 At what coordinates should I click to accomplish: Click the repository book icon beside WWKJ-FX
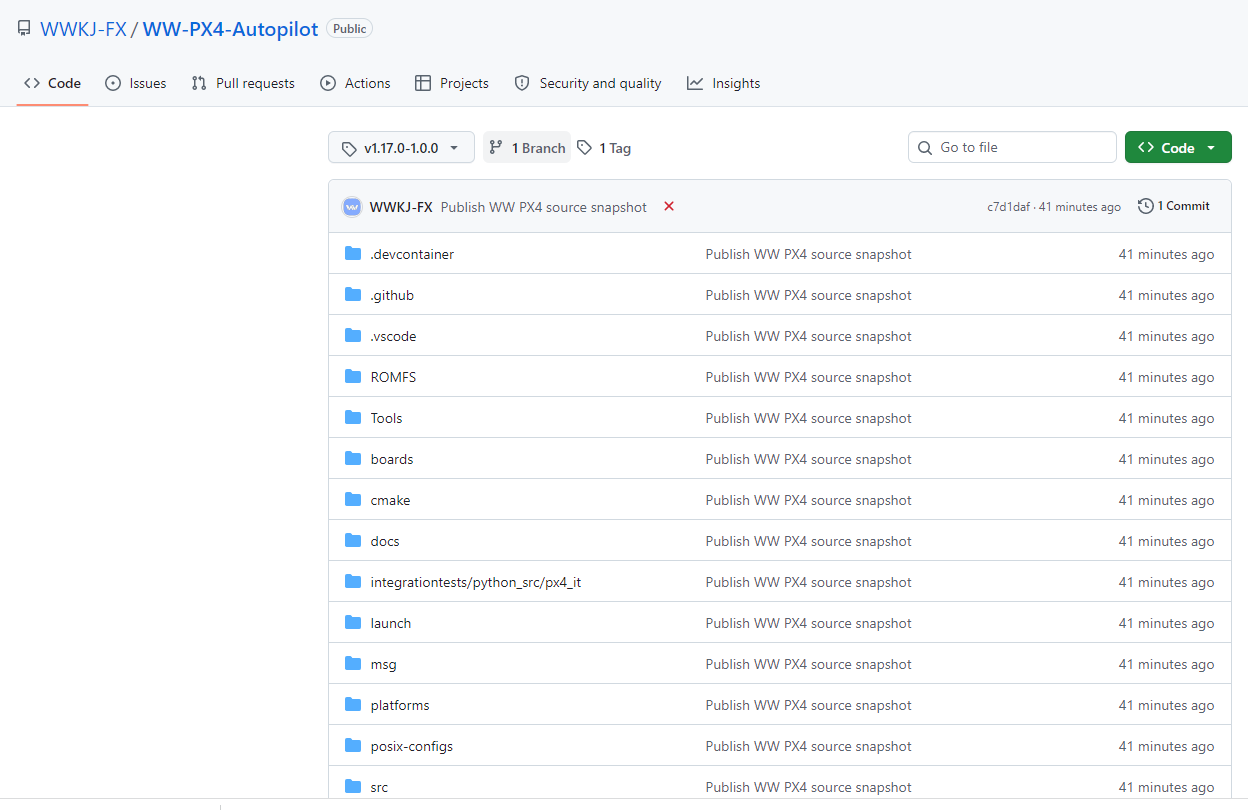tap(24, 29)
